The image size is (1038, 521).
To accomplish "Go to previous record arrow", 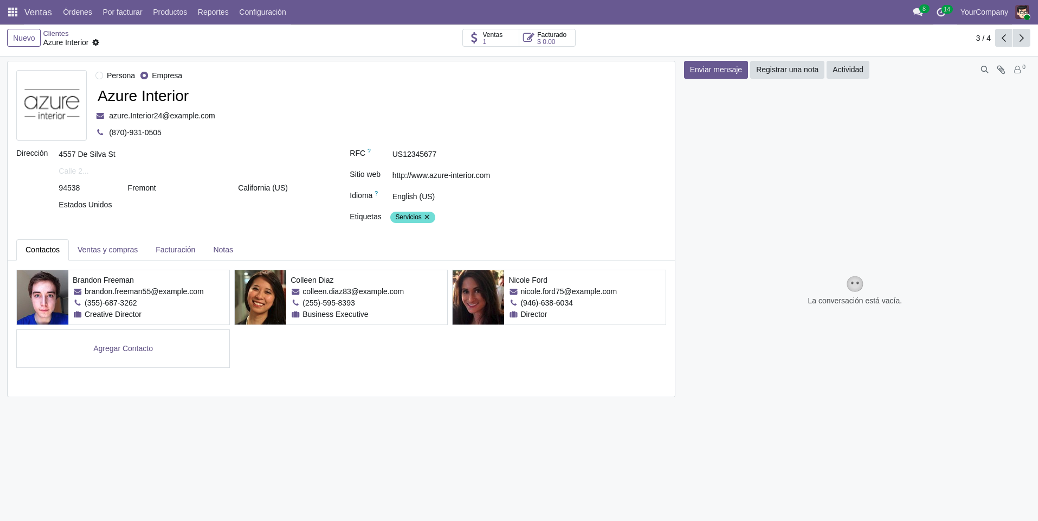I will pyautogui.click(x=1004, y=38).
